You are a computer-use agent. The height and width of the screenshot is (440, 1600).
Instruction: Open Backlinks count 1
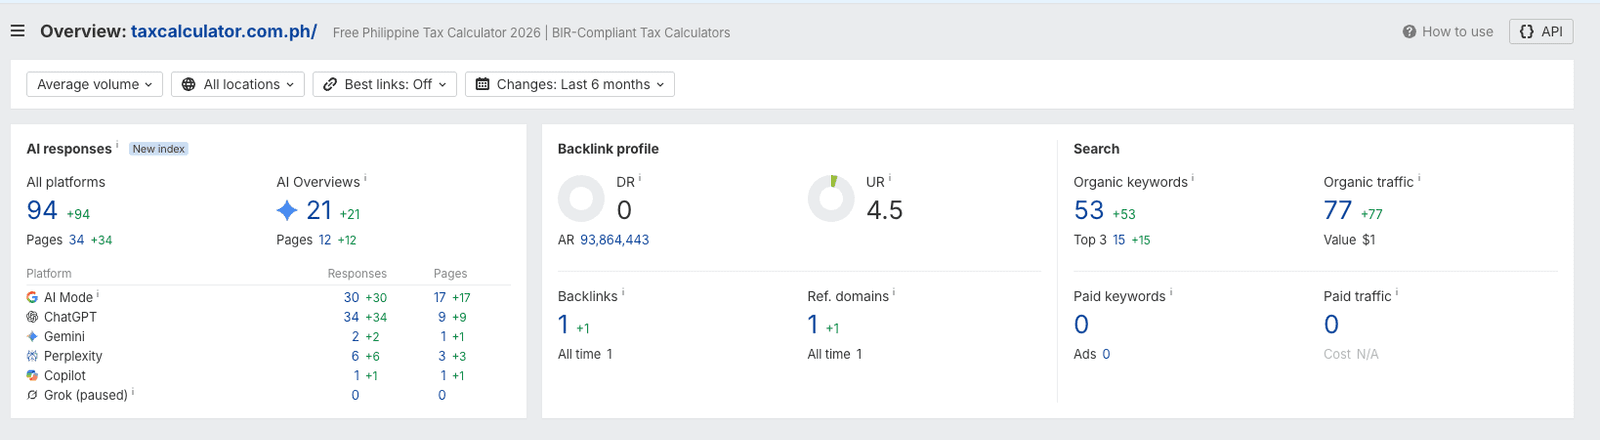pos(563,325)
